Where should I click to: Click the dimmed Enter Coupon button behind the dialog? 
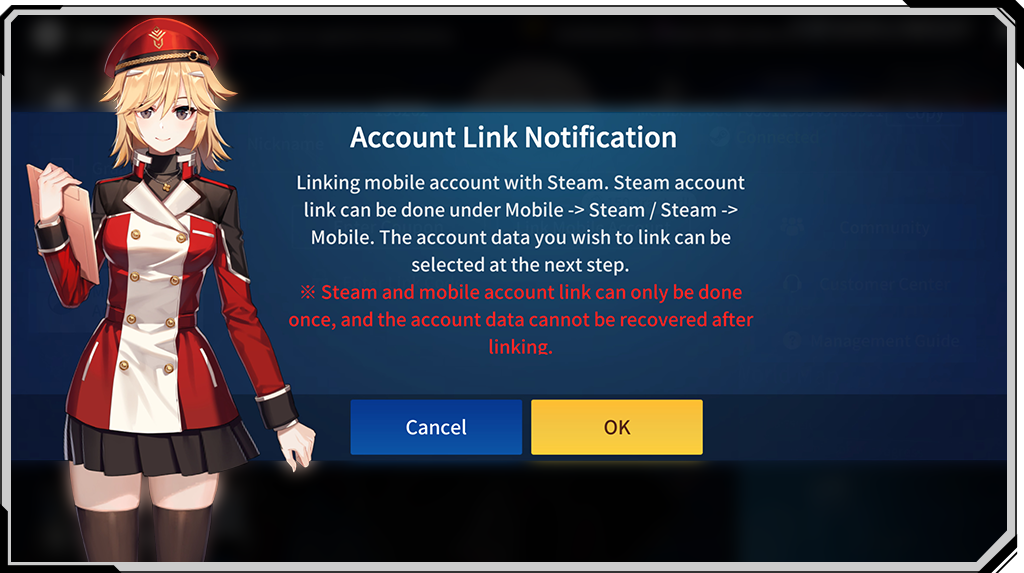click(x=389, y=227)
